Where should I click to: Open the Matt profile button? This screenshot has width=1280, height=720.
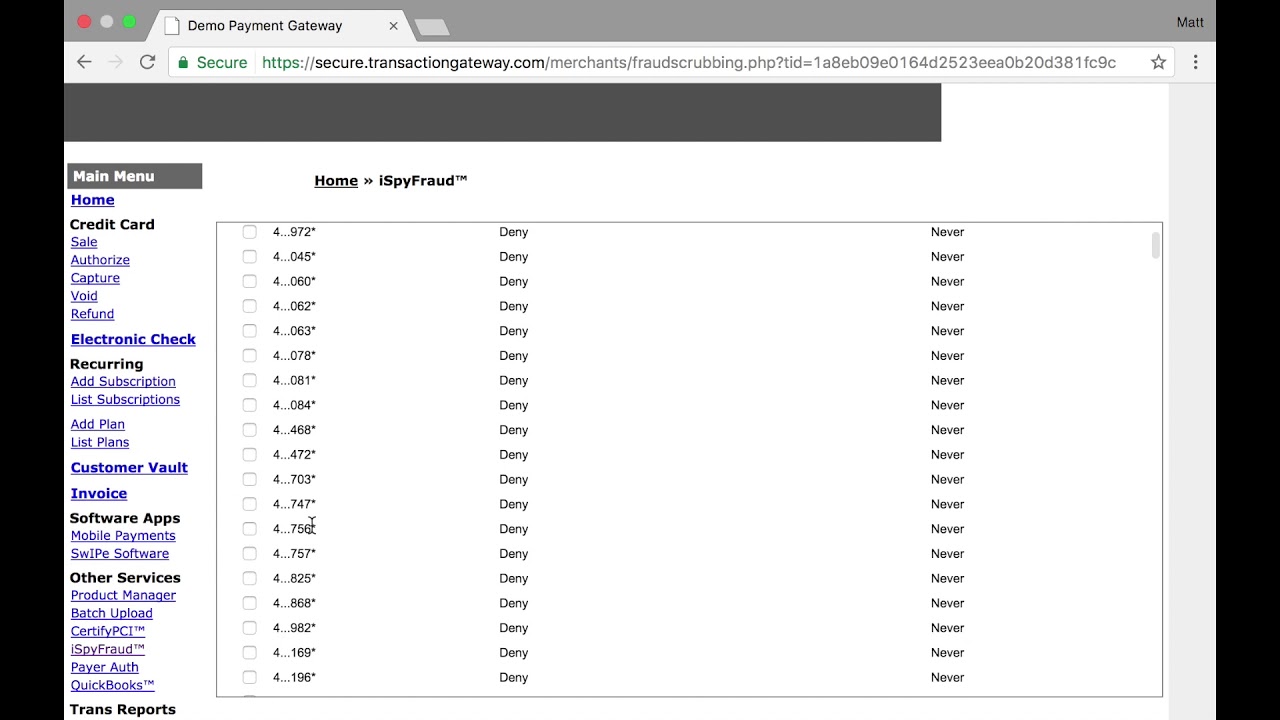click(1190, 22)
